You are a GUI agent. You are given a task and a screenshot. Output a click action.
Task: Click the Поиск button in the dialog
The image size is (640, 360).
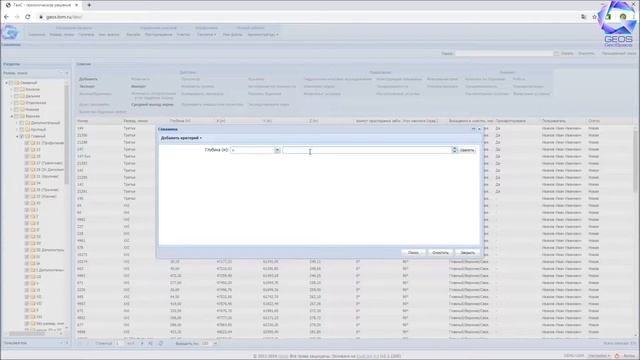pyautogui.click(x=413, y=253)
